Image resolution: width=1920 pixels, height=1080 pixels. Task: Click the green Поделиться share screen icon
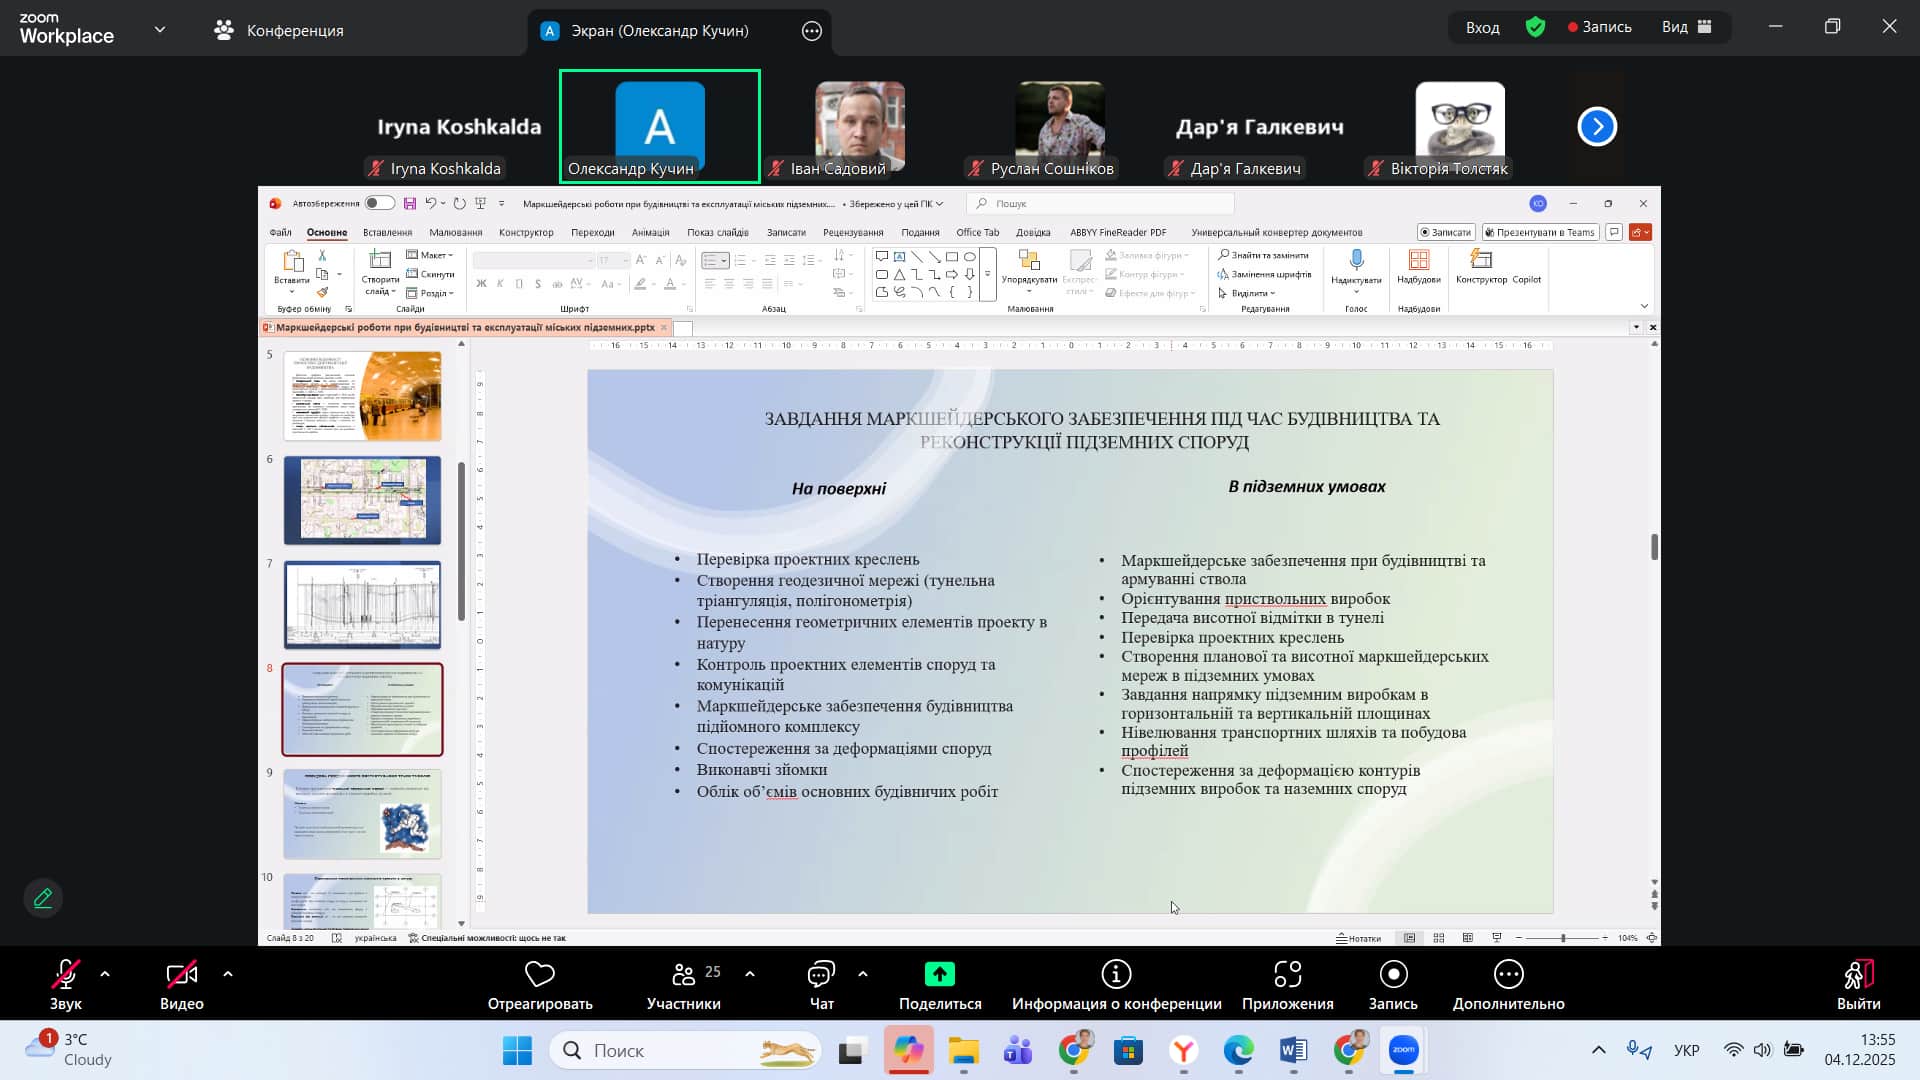939,974
